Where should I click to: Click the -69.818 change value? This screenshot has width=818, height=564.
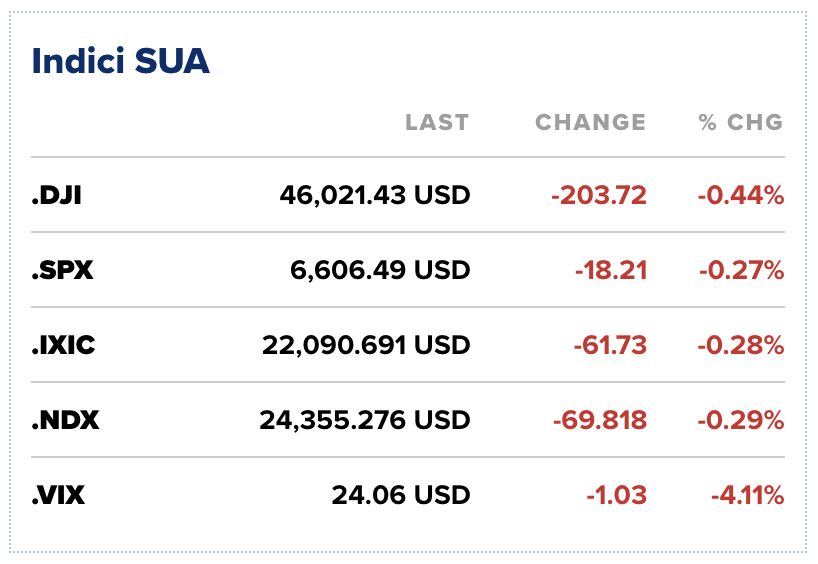tap(600, 420)
